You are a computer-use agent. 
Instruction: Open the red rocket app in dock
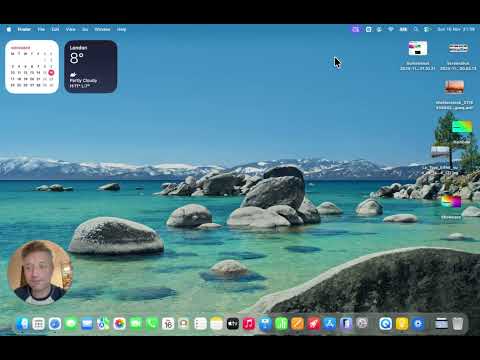point(314,324)
